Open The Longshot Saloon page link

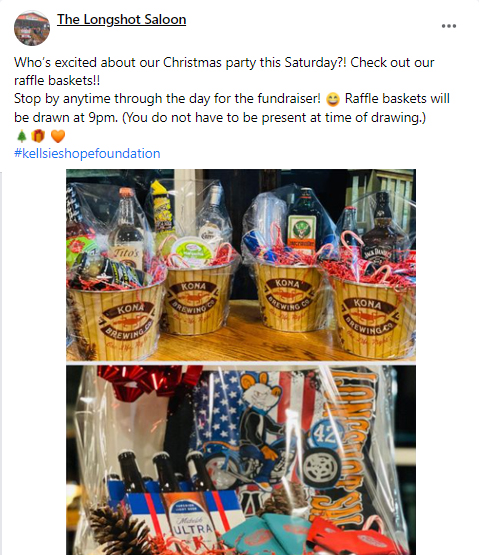click(x=121, y=19)
